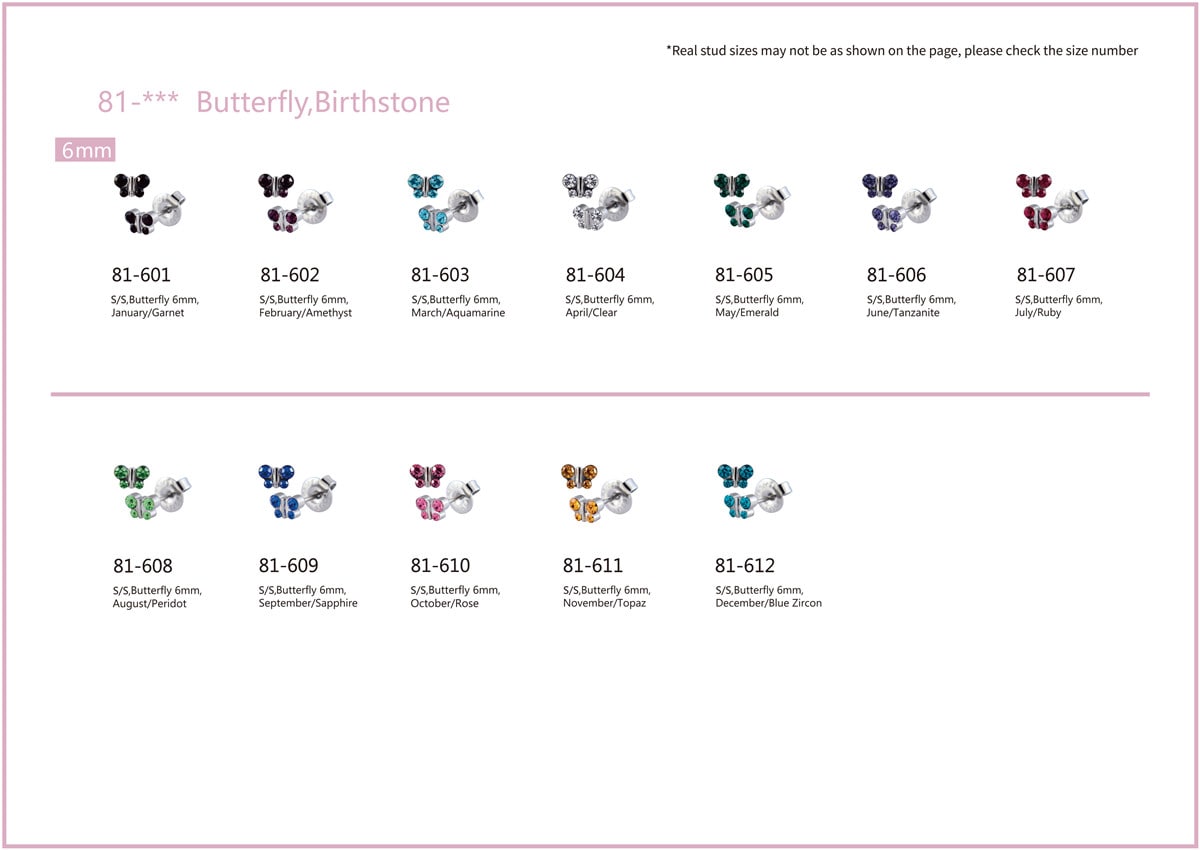Select the April Clear butterfly earring image
The width and height of the screenshot is (1200, 850).
pyautogui.click(x=600, y=204)
